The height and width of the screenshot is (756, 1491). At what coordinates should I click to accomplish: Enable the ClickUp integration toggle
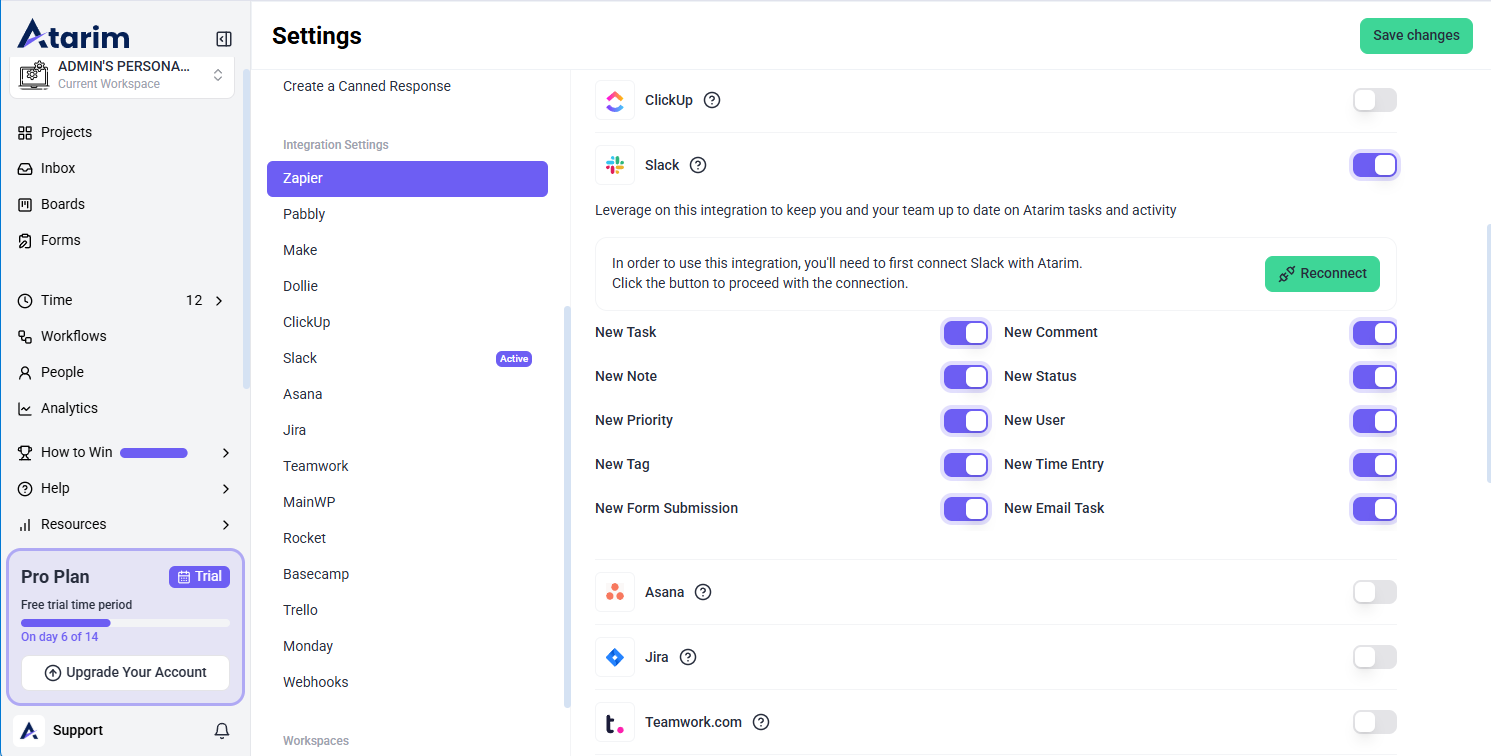1375,100
